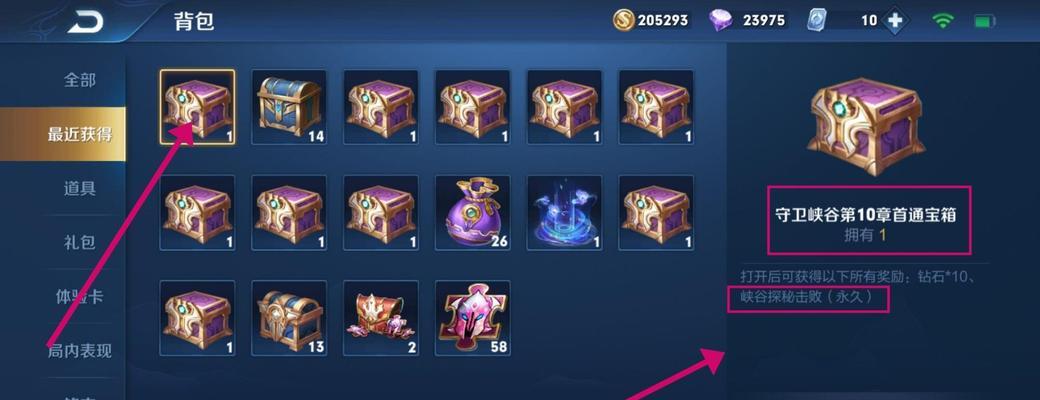Tap the gold coin currency icon
This screenshot has height=400, width=1040.
[623, 21]
